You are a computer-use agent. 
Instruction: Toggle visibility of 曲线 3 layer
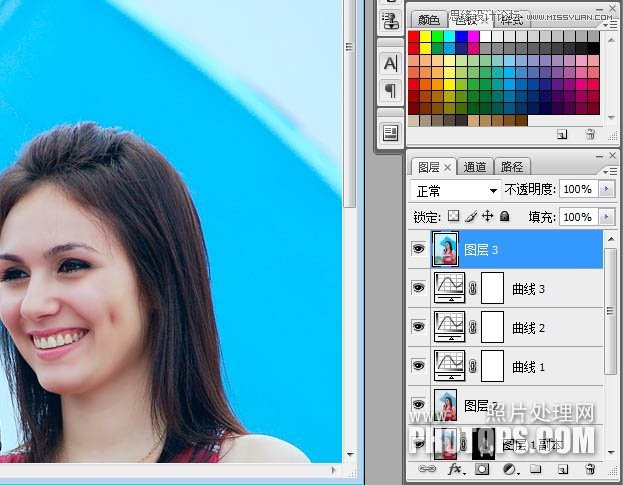(x=418, y=288)
